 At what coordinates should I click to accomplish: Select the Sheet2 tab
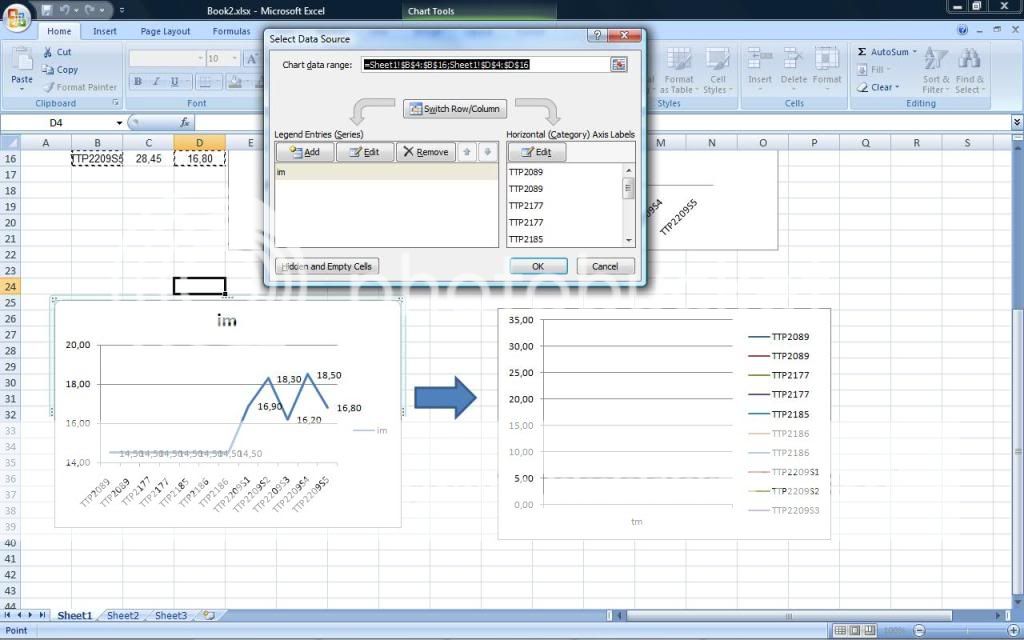tap(121, 616)
